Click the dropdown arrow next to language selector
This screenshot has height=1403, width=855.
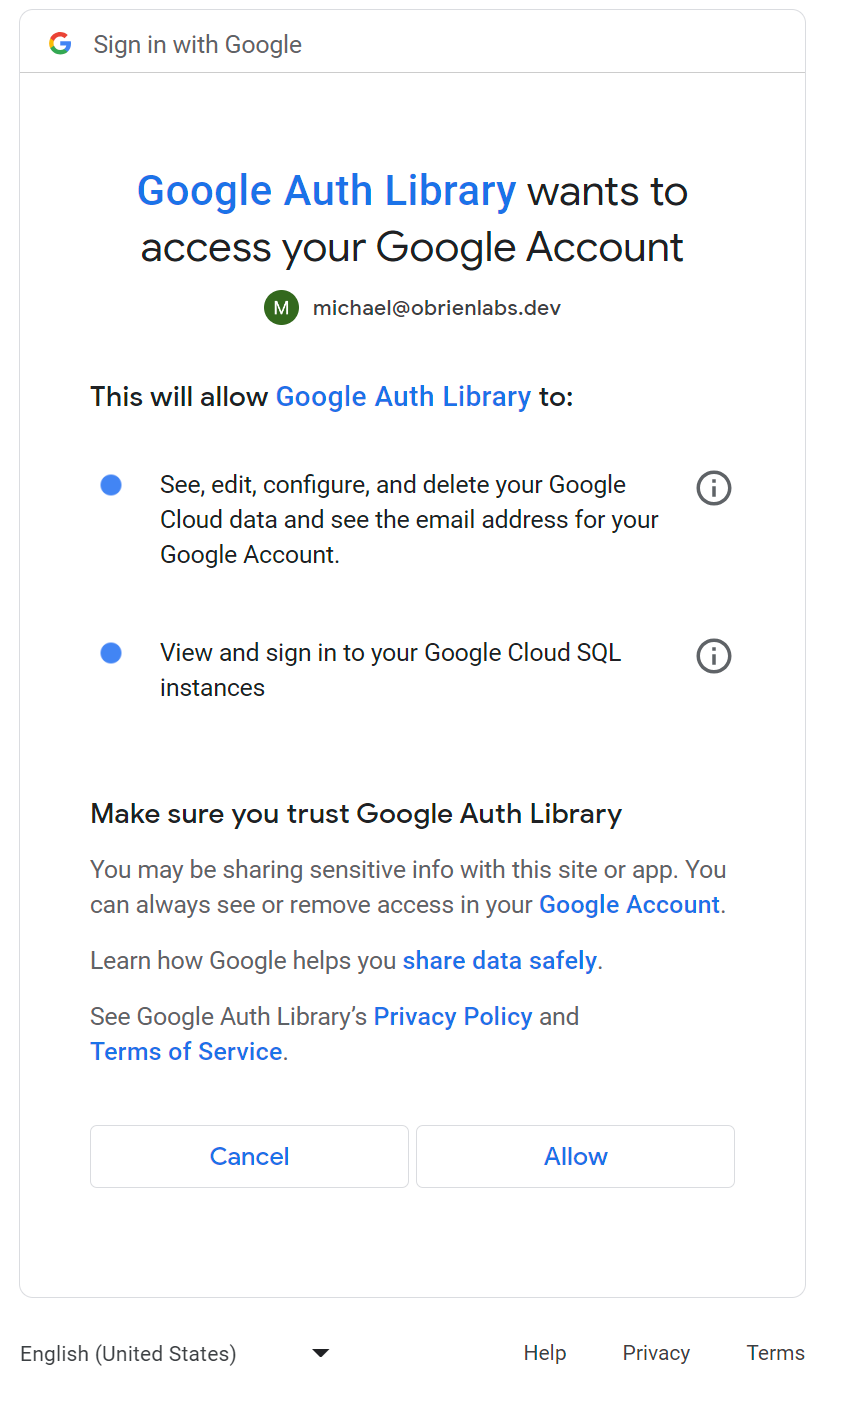point(320,1352)
